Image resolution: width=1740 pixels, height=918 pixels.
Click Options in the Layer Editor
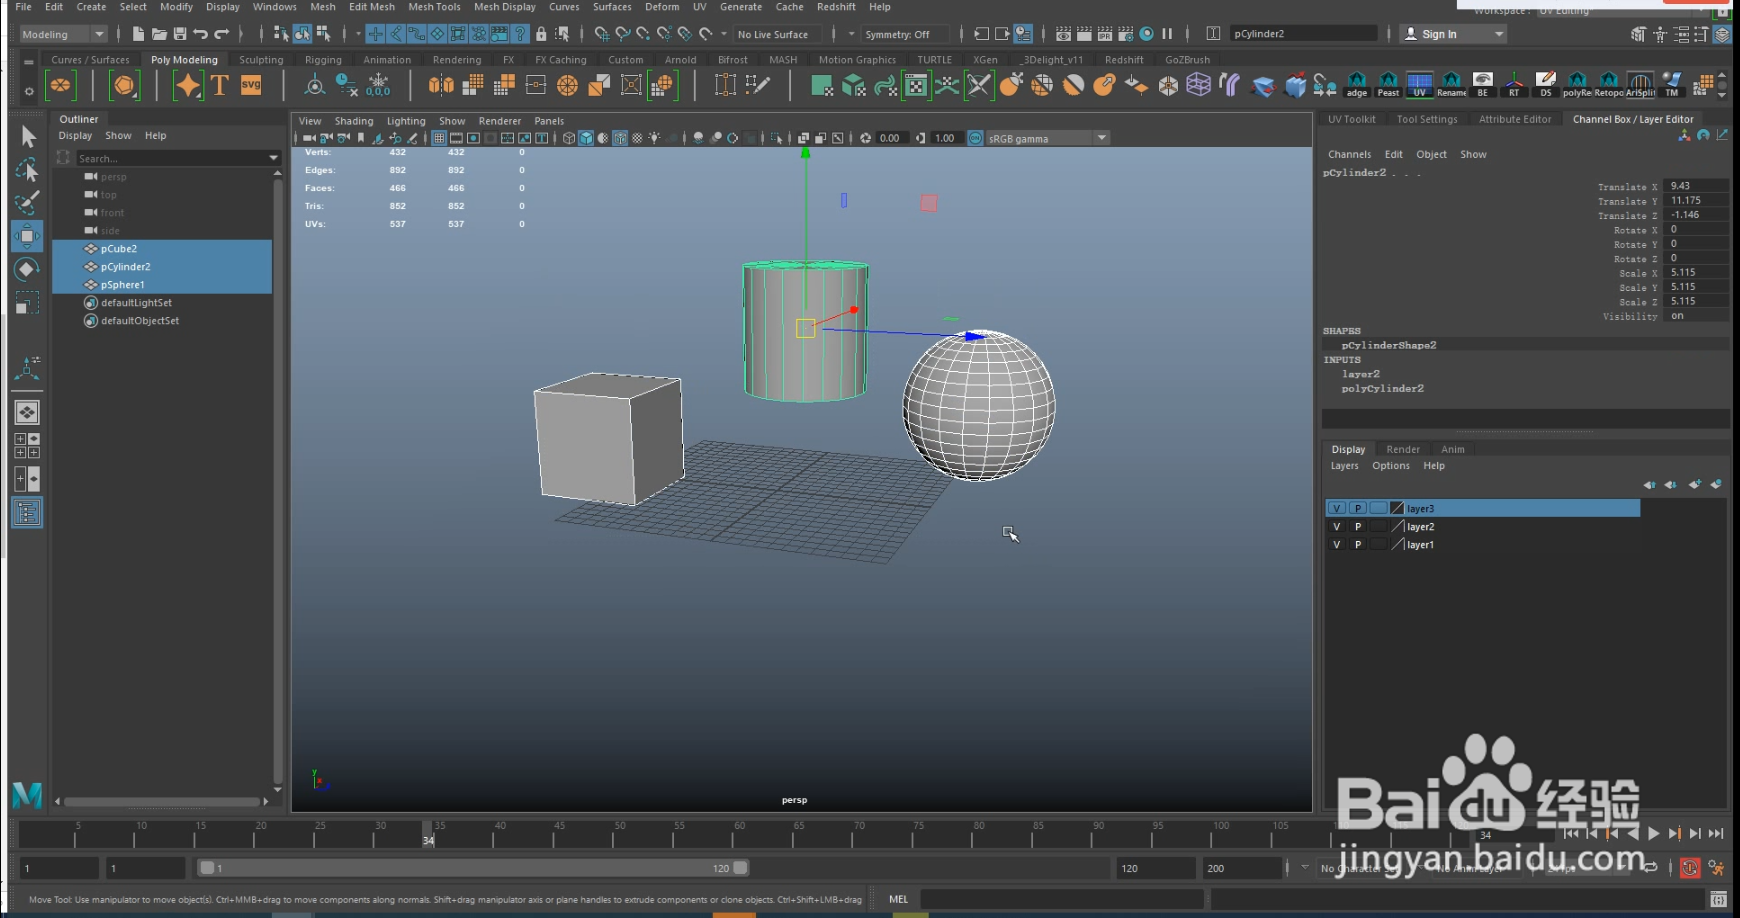tap(1390, 466)
